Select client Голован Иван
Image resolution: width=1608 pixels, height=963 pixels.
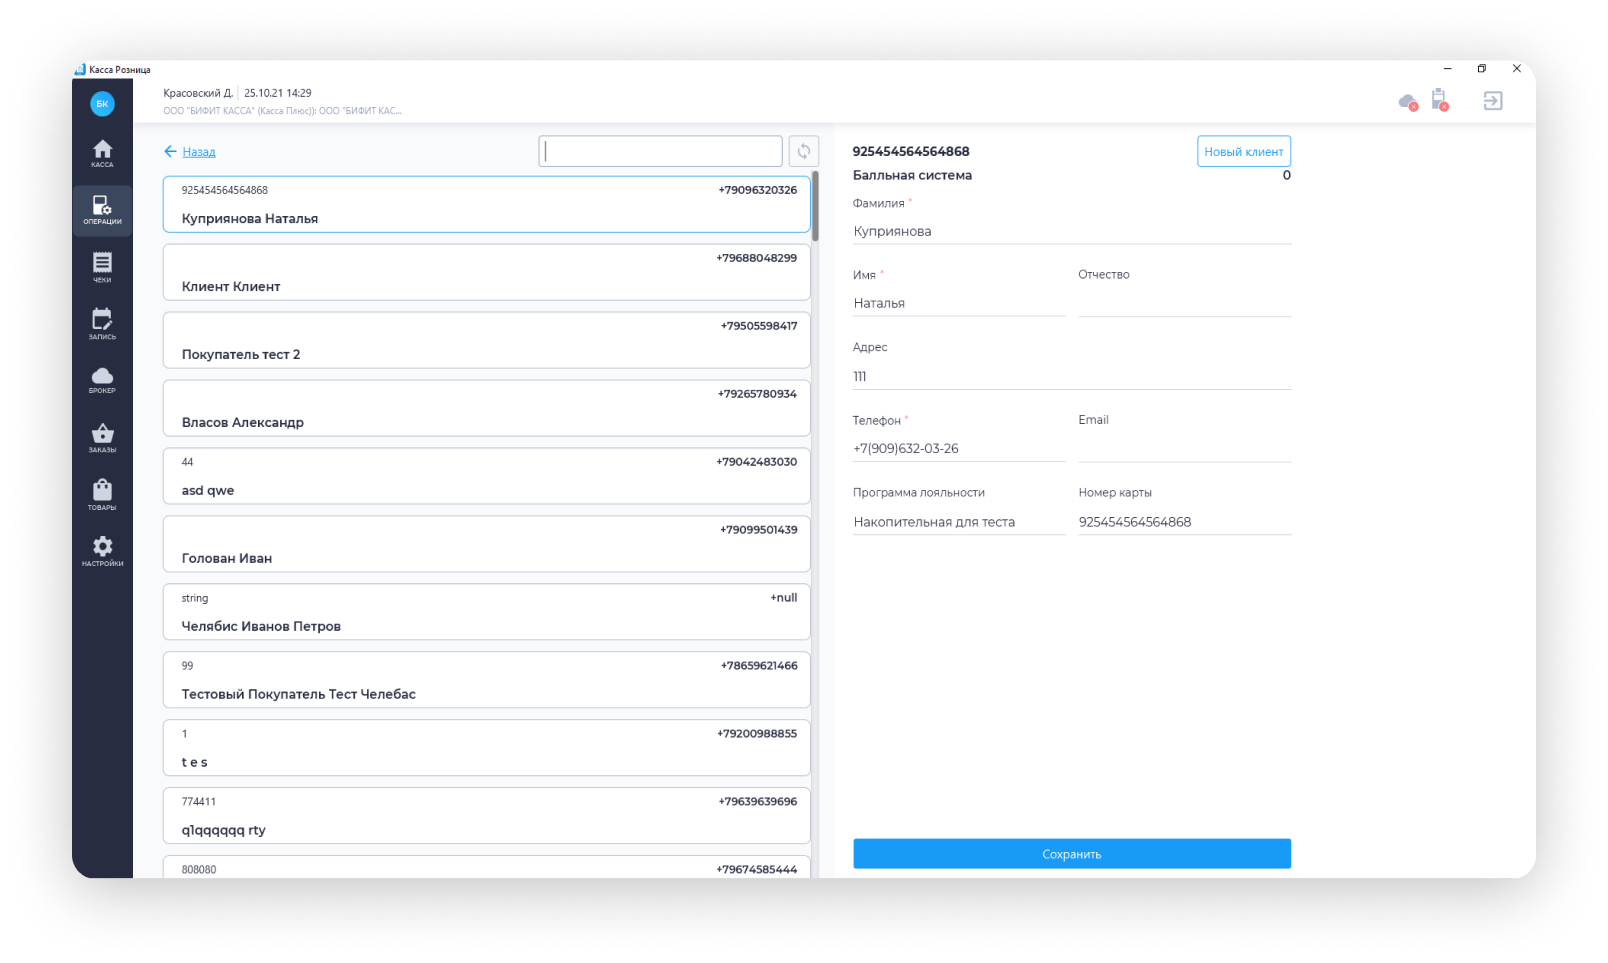[x=486, y=544]
